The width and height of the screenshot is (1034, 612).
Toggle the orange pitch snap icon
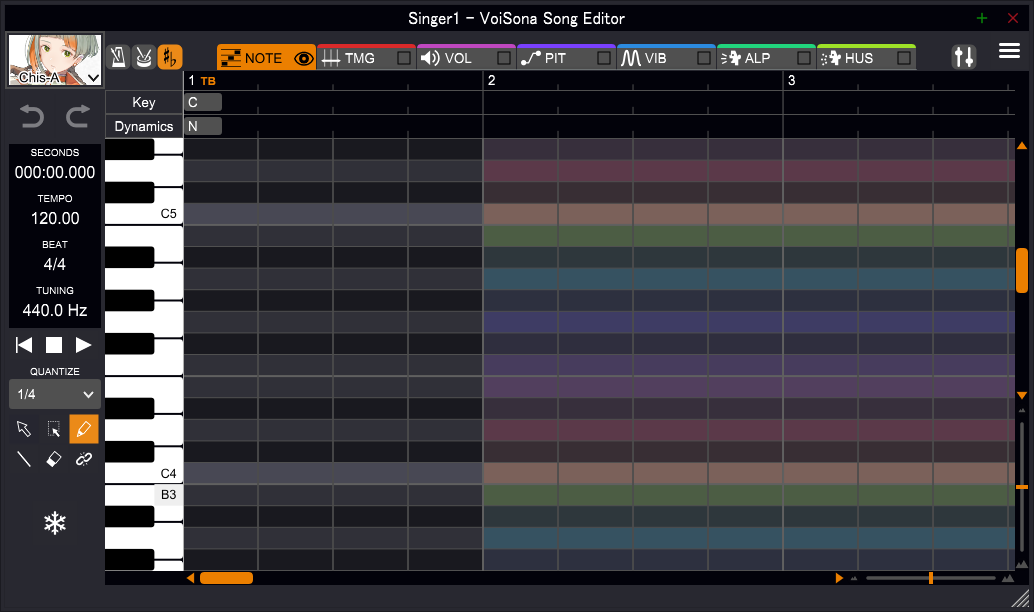click(x=169, y=57)
